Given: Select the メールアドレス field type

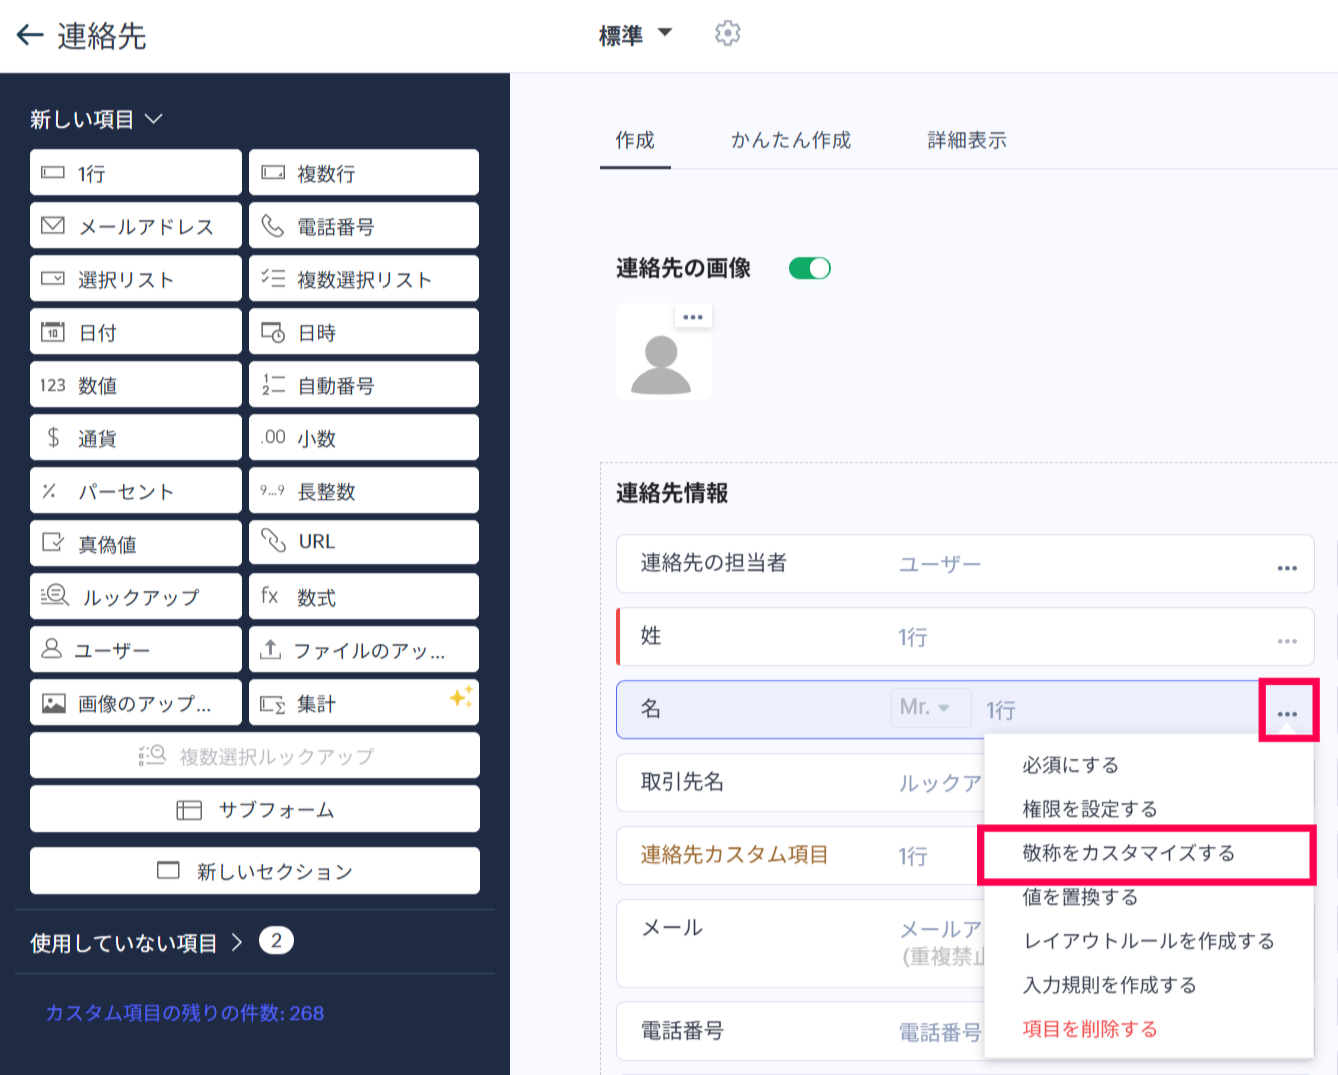Looking at the screenshot, I should [136, 226].
